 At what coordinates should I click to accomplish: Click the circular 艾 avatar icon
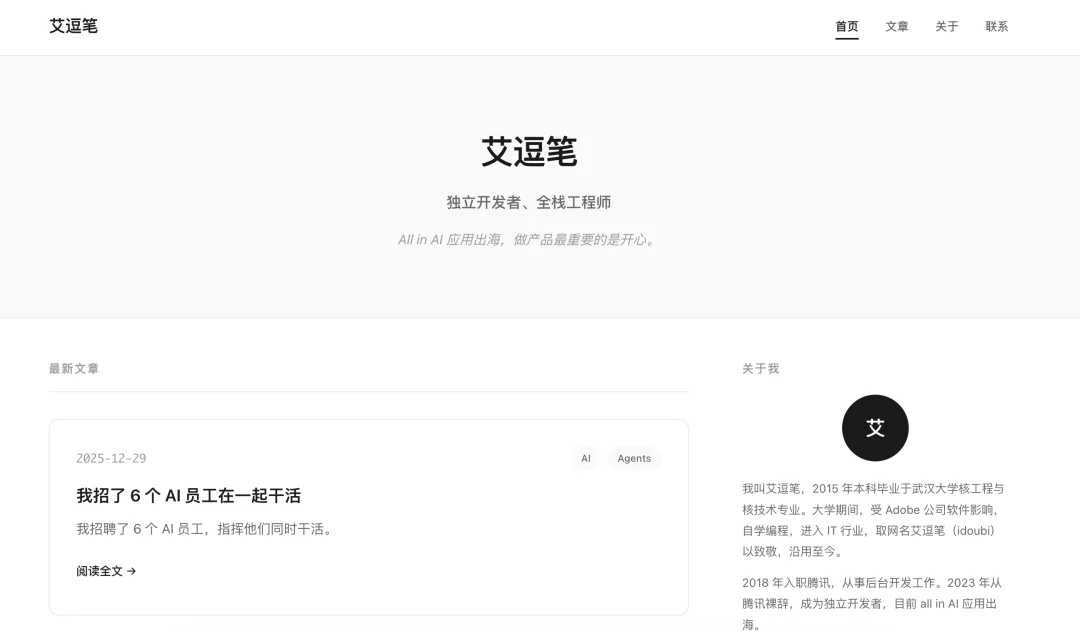point(875,427)
